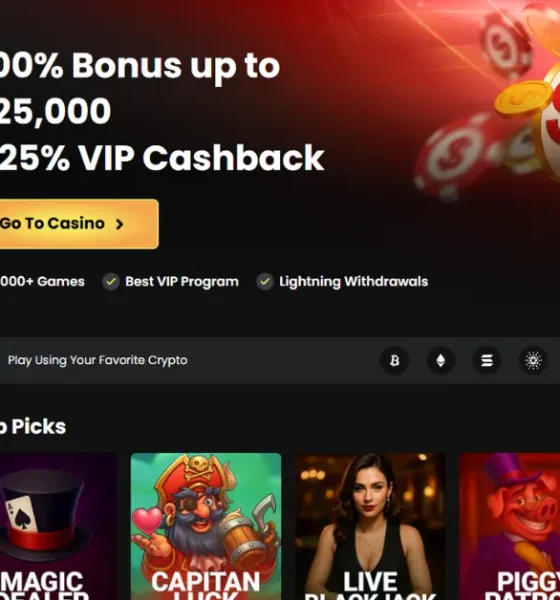Click the Best VIP Program label
Image resolution: width=560 pixels, height=600 pixels.
[x=182, y=282]
